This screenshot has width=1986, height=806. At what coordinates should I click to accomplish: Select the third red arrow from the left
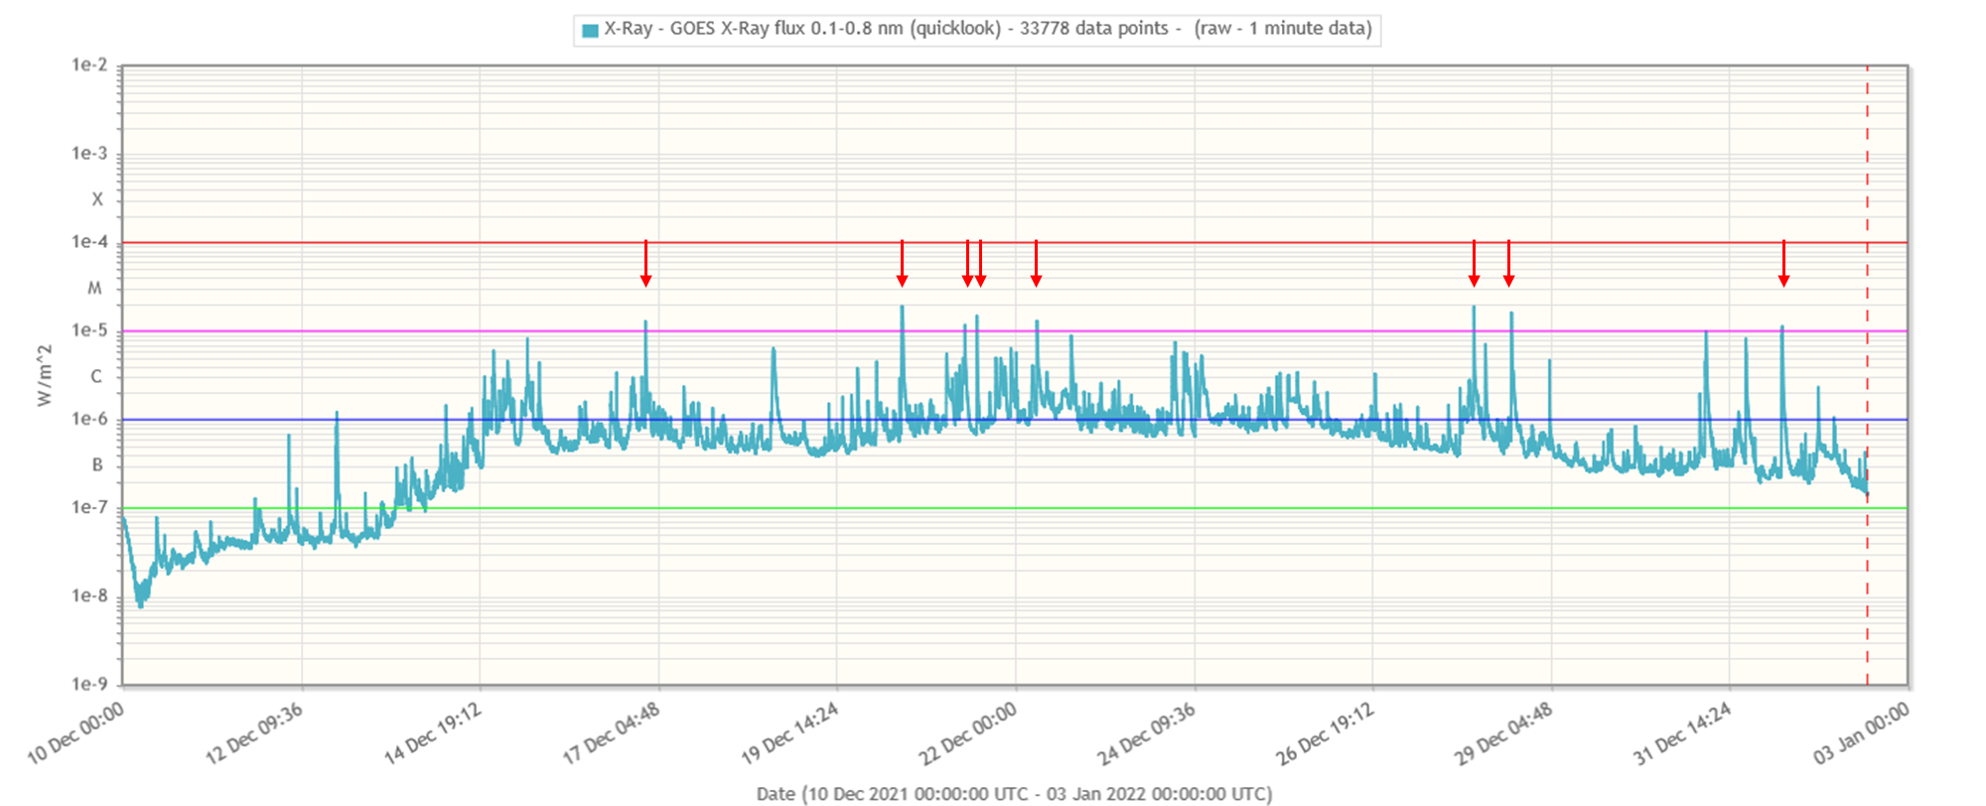point(967,264)
